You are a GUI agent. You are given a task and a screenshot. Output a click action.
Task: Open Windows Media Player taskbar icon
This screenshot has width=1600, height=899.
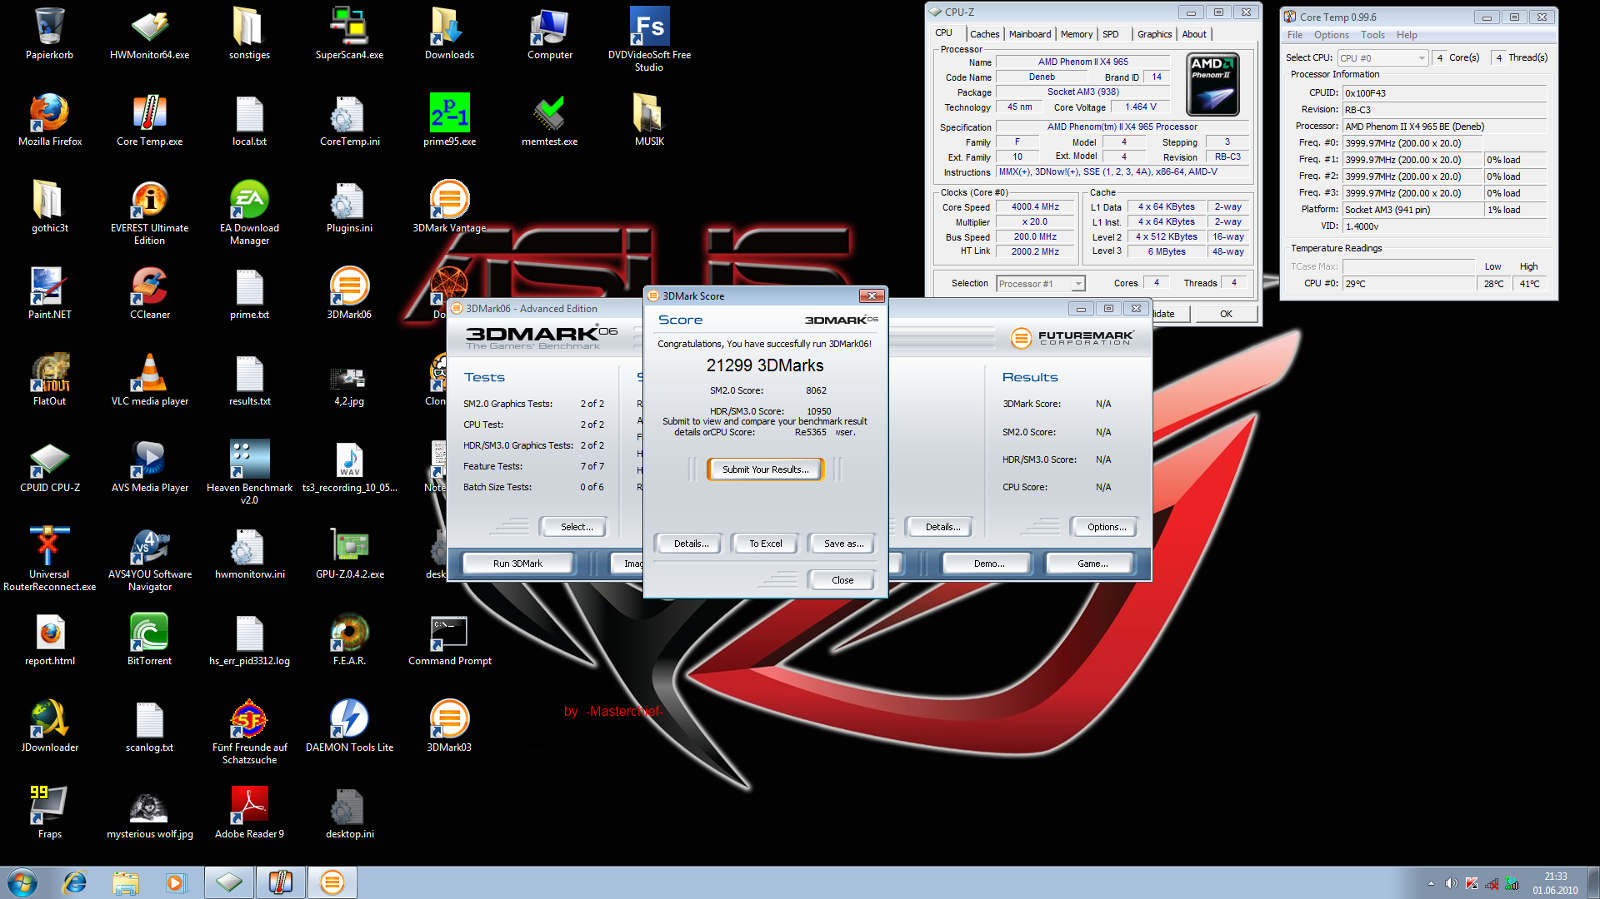175,882
